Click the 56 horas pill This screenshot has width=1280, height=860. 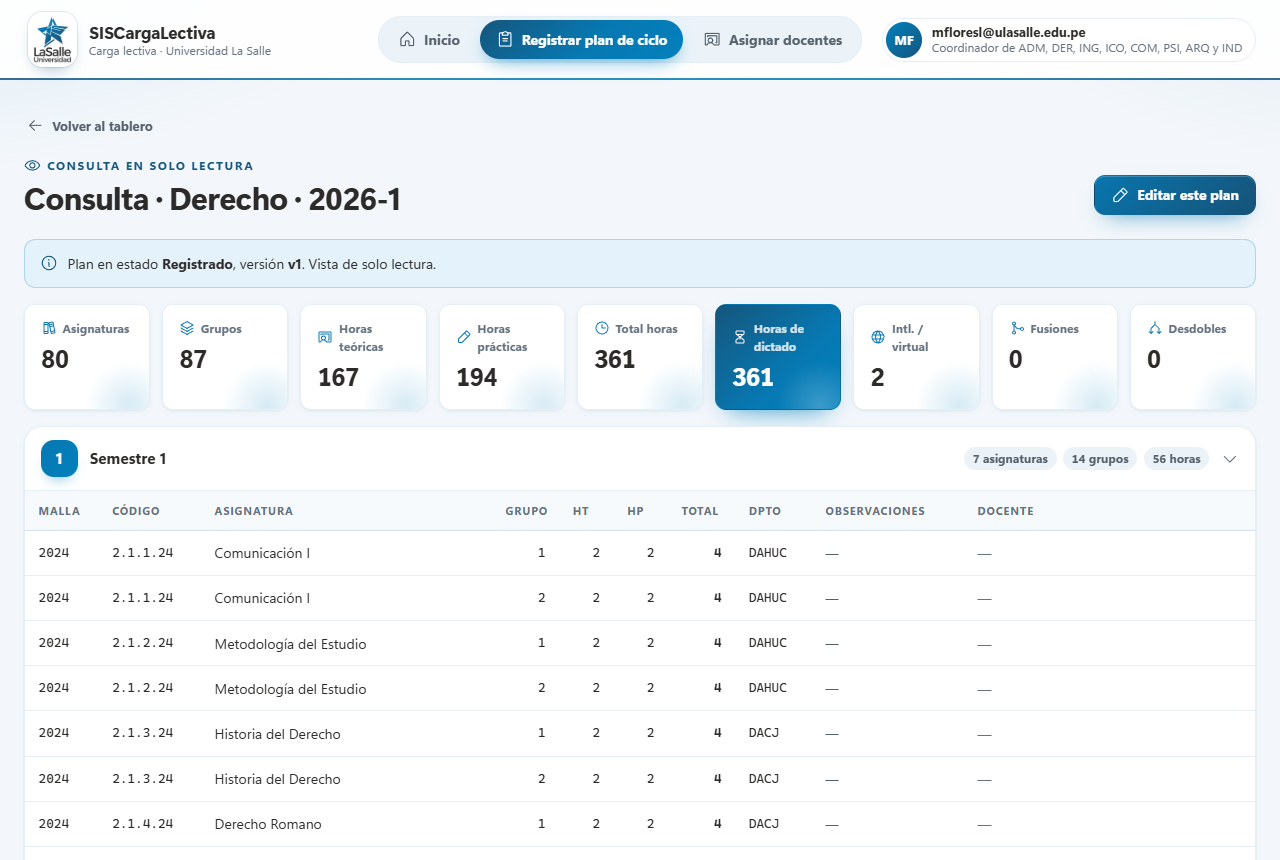click(1176, 459)
